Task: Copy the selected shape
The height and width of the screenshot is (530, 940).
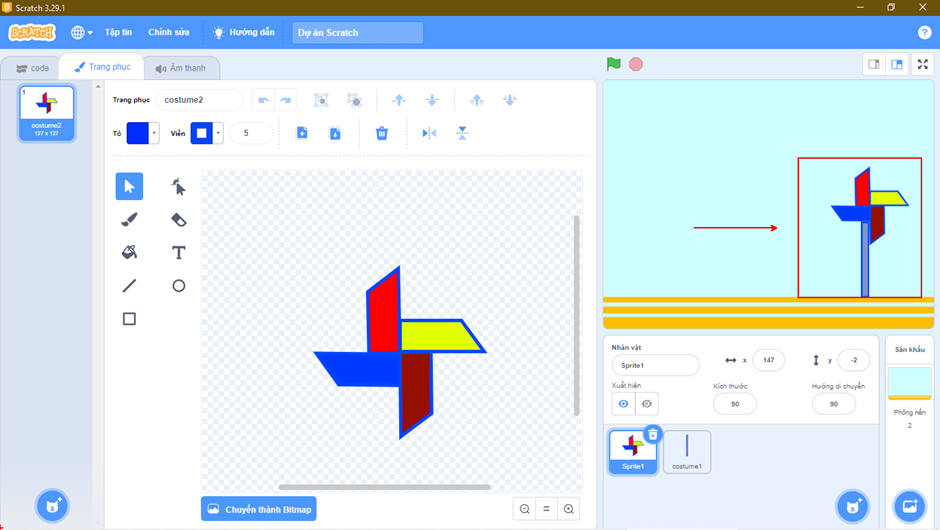Action: click(302, 133)
